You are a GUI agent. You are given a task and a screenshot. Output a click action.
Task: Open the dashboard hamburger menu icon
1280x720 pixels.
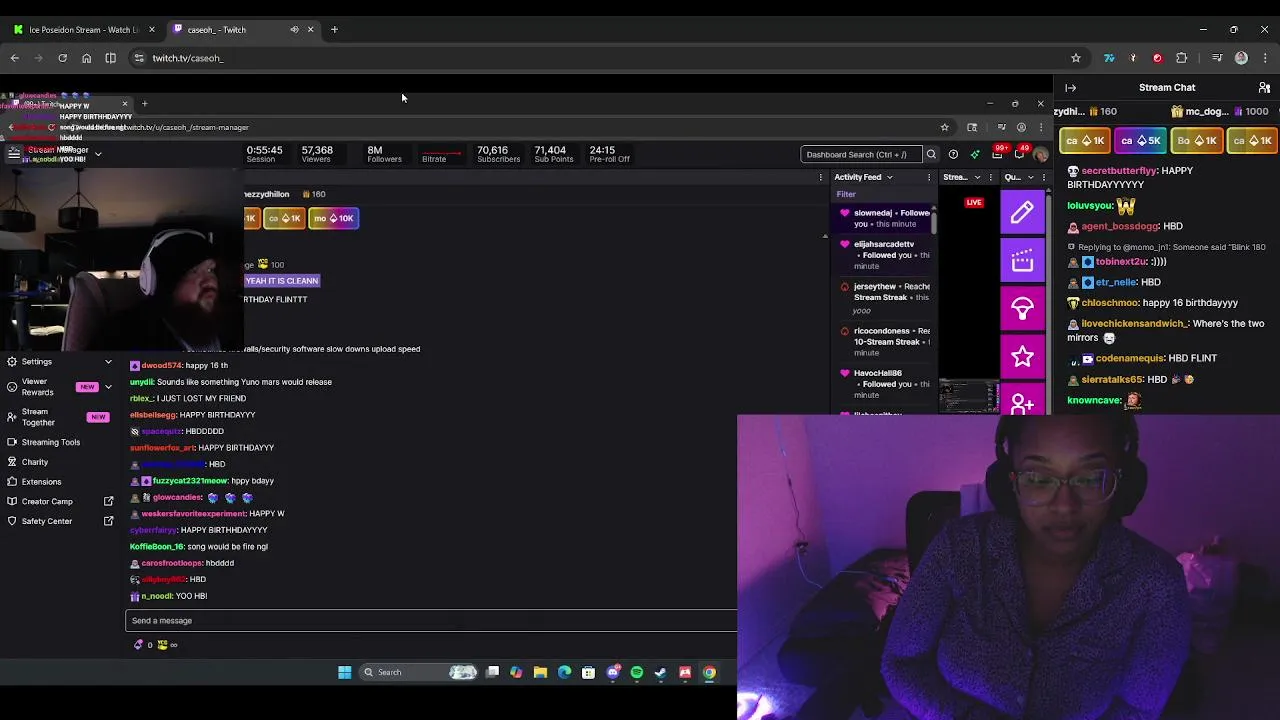pyautogui.click(x=14, y=153)
